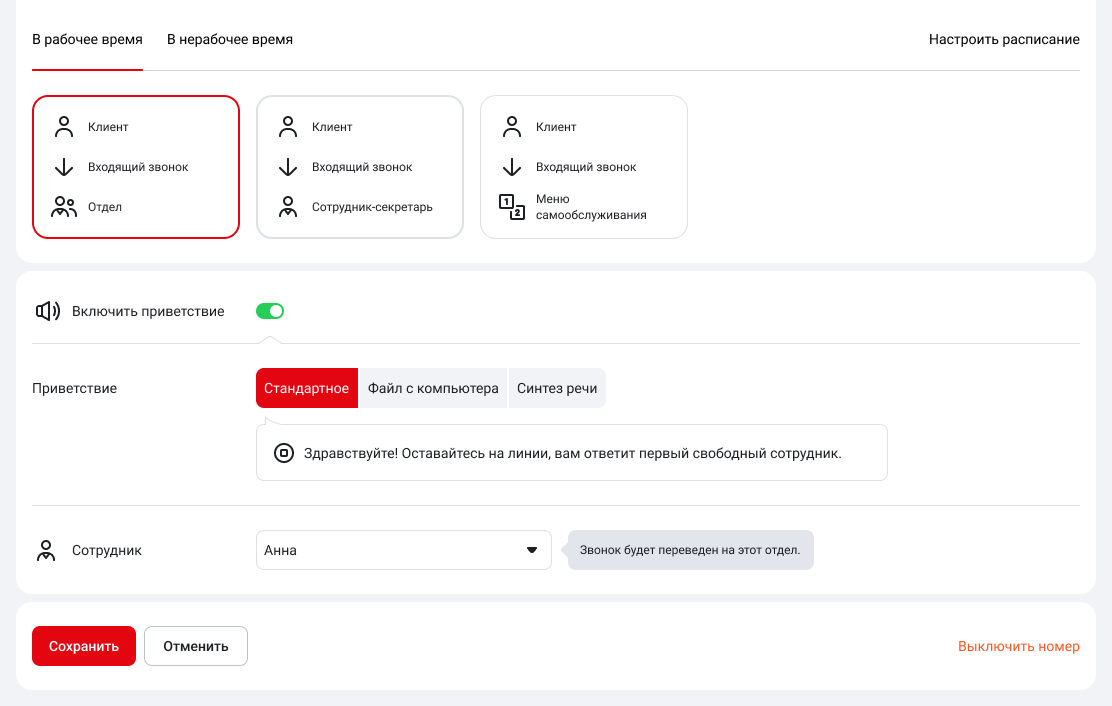Viewport: 1112px width, 706px height.
Task: Open the В рабочее время tab
Action: [87, 40]
